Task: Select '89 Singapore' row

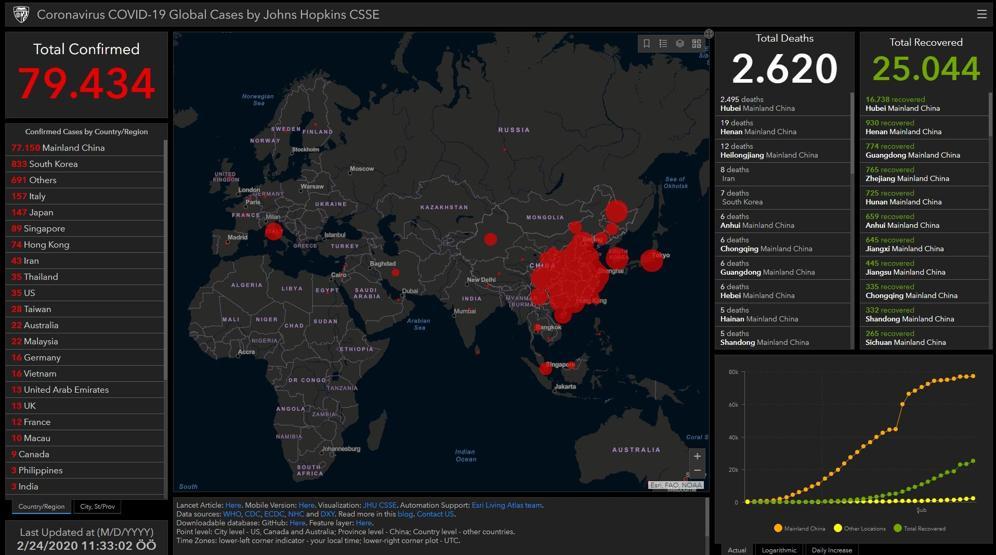Action: click(85, 229)
